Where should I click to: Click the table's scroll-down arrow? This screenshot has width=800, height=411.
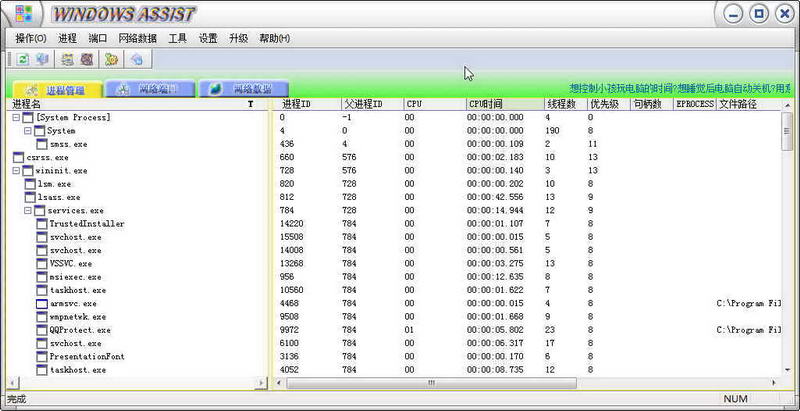click(787, 371)
